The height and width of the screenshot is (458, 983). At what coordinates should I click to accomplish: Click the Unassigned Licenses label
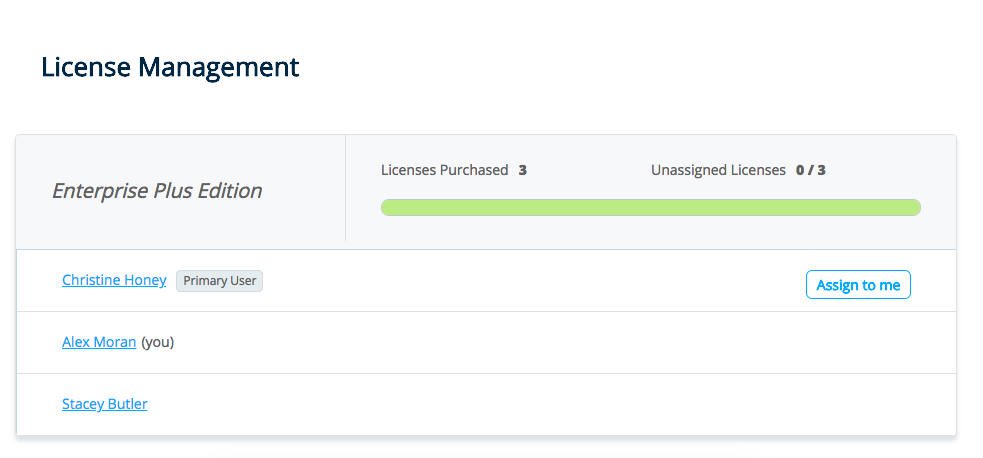tap(718, 170)
